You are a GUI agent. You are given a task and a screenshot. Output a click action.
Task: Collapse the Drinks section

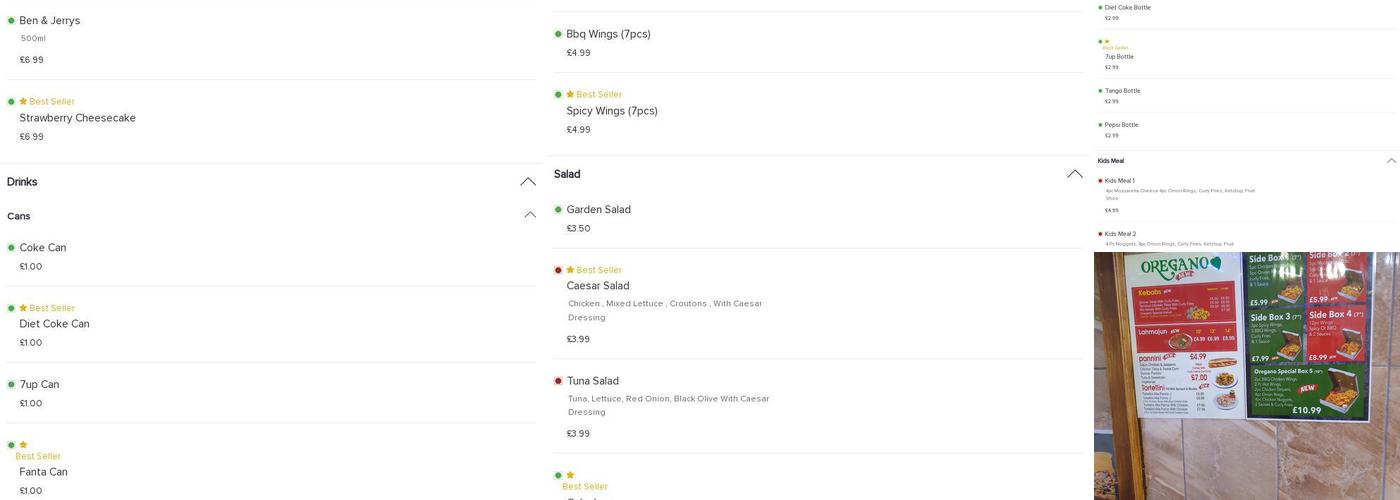click(528, 182)
